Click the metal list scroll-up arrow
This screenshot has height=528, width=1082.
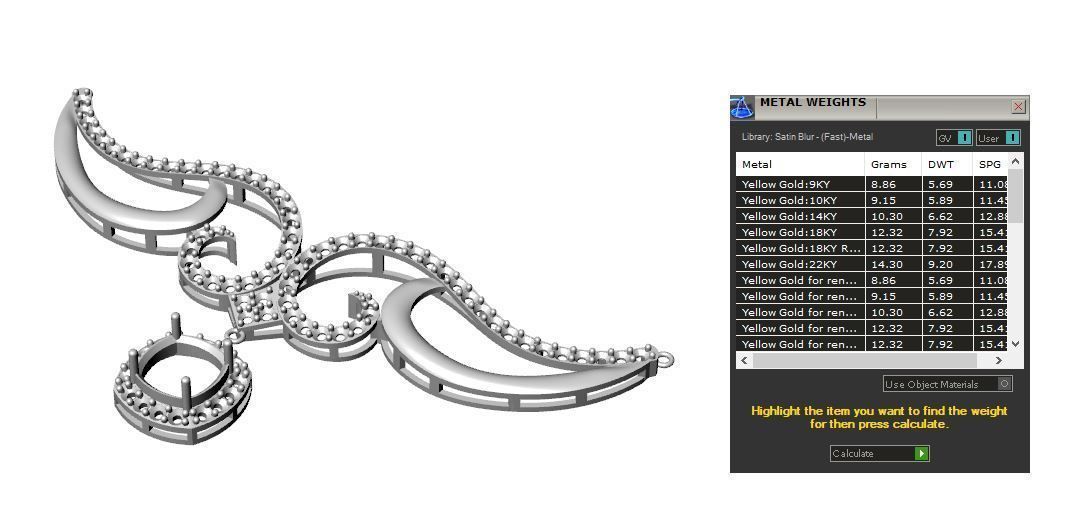coord(1015,161)
